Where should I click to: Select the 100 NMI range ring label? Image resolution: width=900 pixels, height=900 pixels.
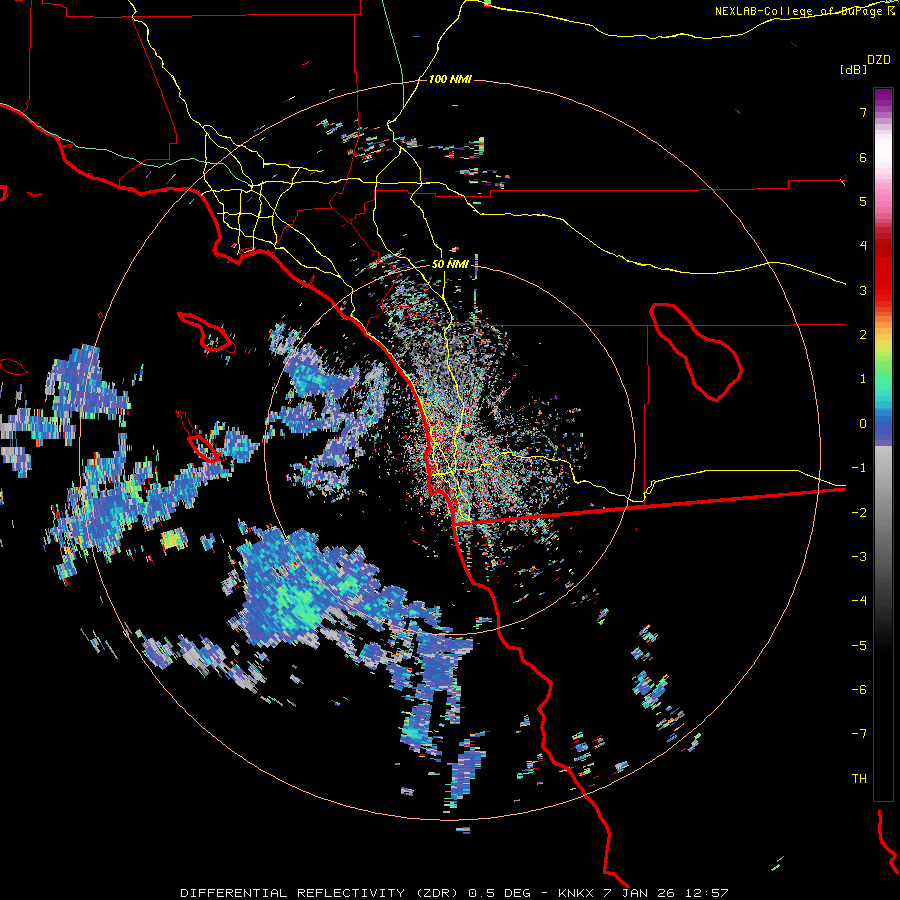click(450, 79)
